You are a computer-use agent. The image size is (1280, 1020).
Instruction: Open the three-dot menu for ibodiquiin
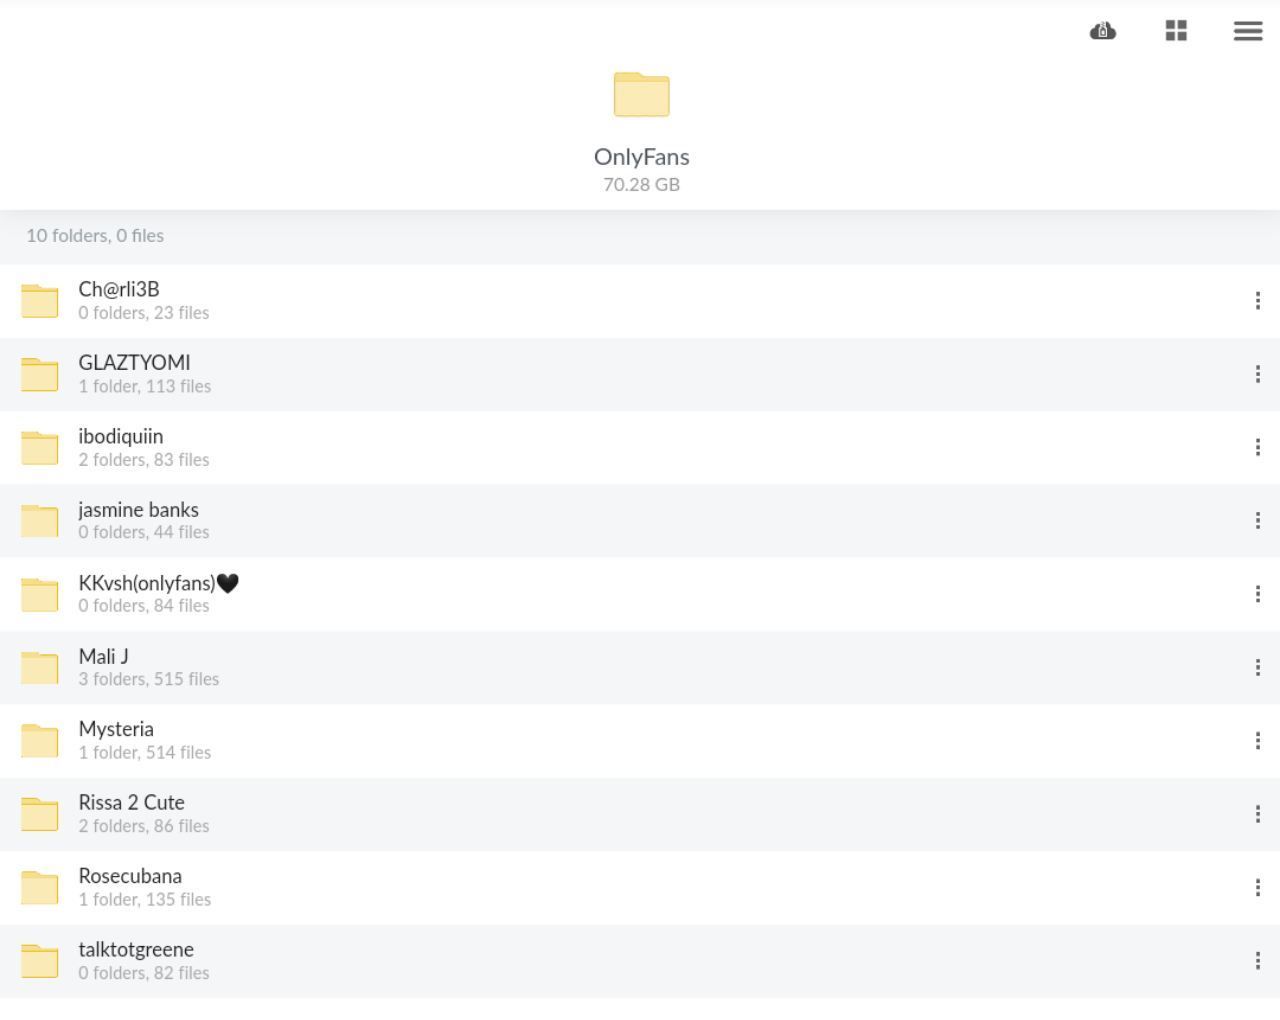[1257, 447]
